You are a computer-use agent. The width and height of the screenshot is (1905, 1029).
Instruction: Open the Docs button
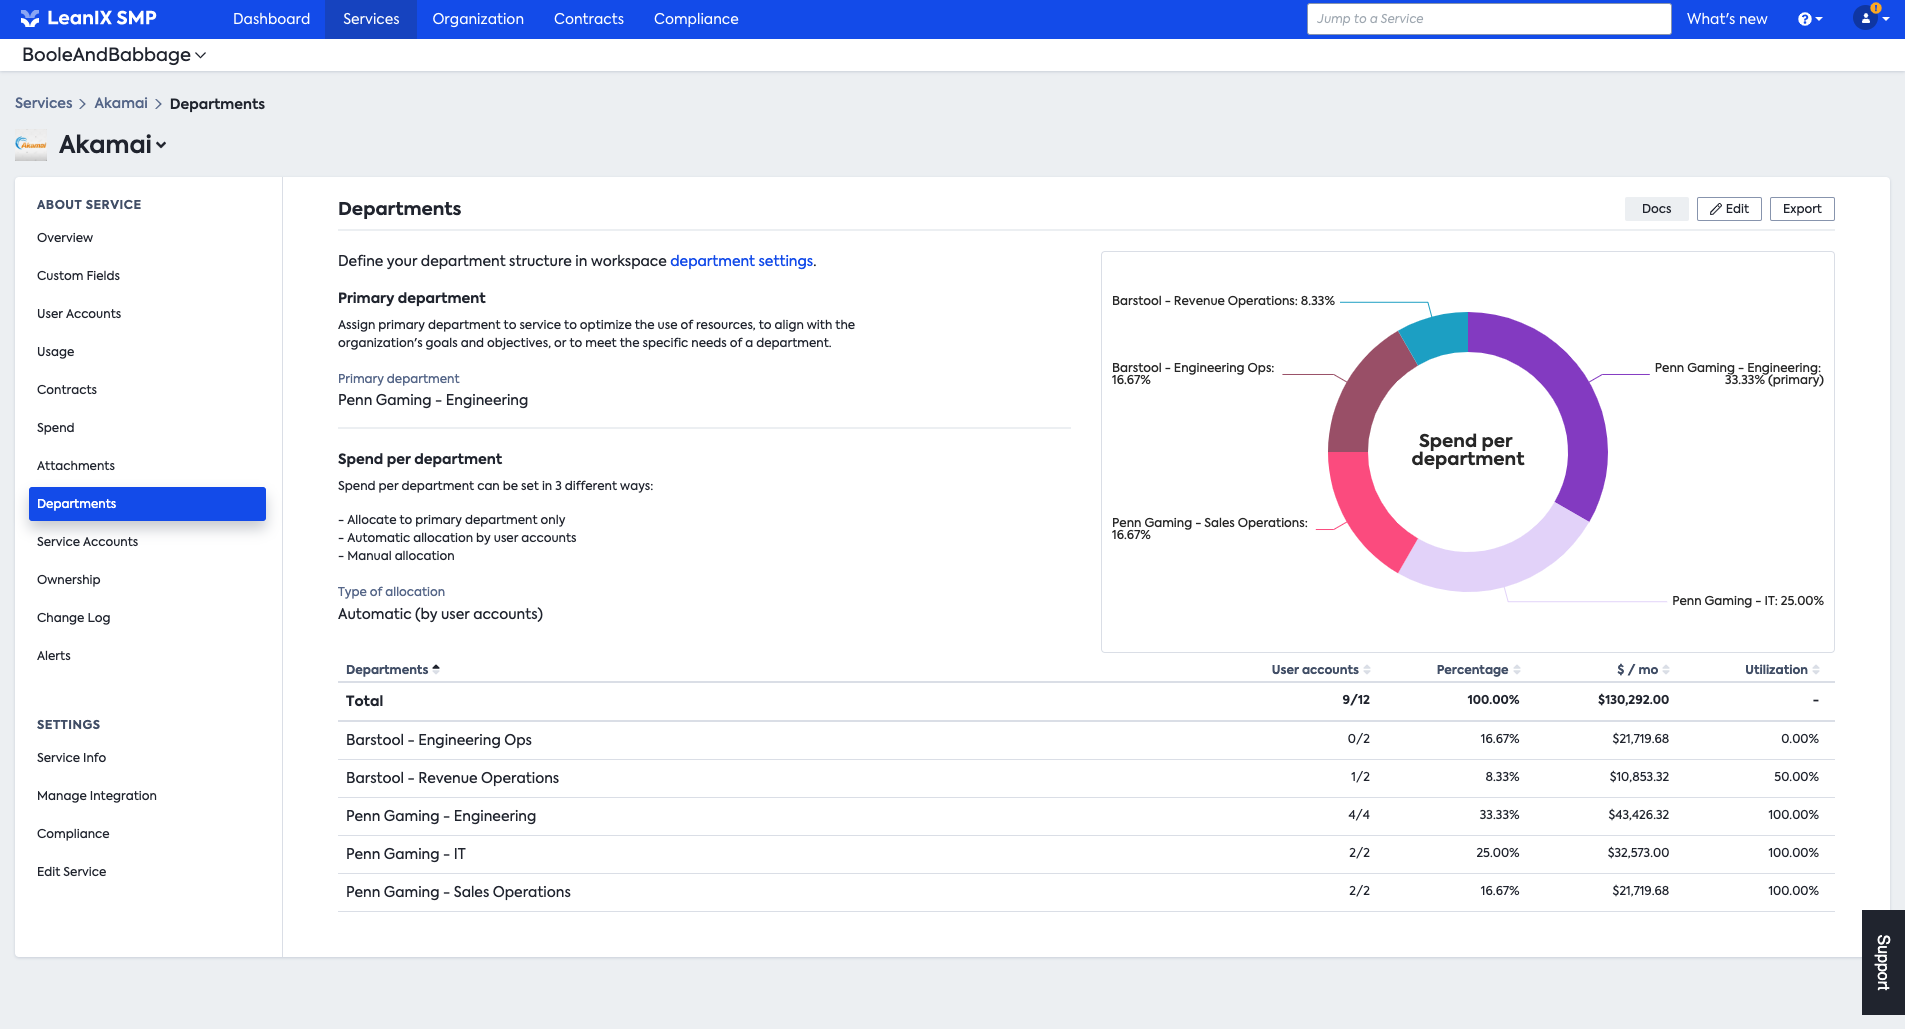coord(1656,209)
